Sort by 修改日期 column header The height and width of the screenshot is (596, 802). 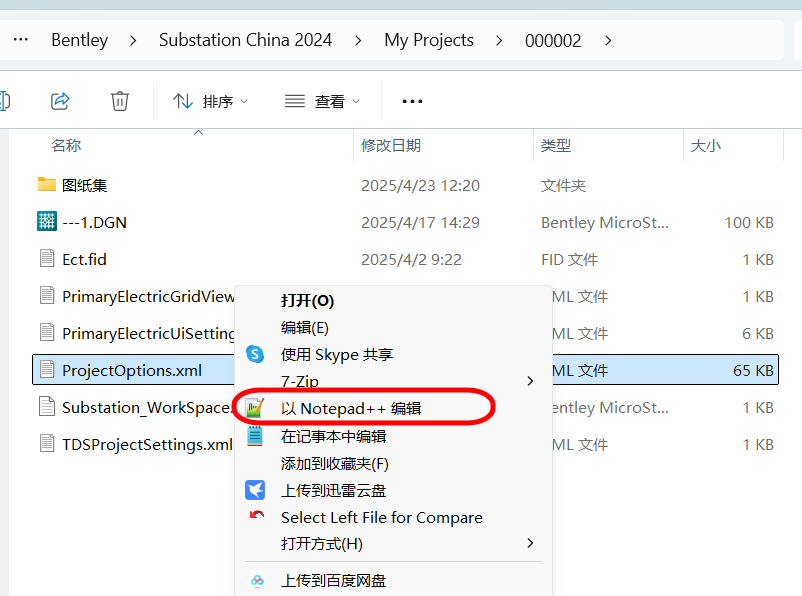click(x=391, y=145)
